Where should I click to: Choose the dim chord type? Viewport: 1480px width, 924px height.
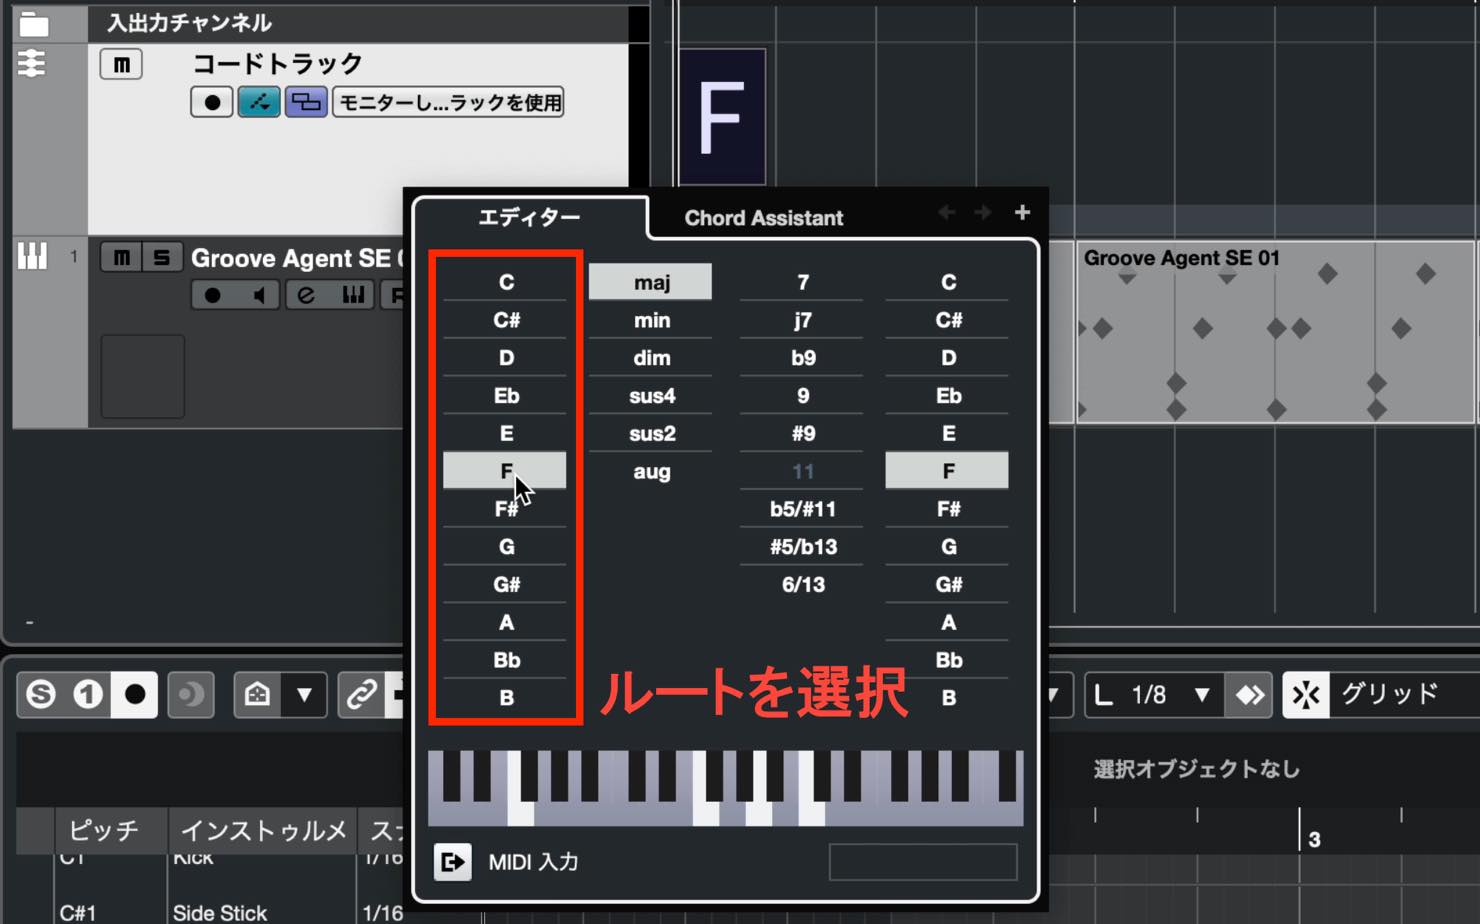pyautogui.click(x=650, y=358)
